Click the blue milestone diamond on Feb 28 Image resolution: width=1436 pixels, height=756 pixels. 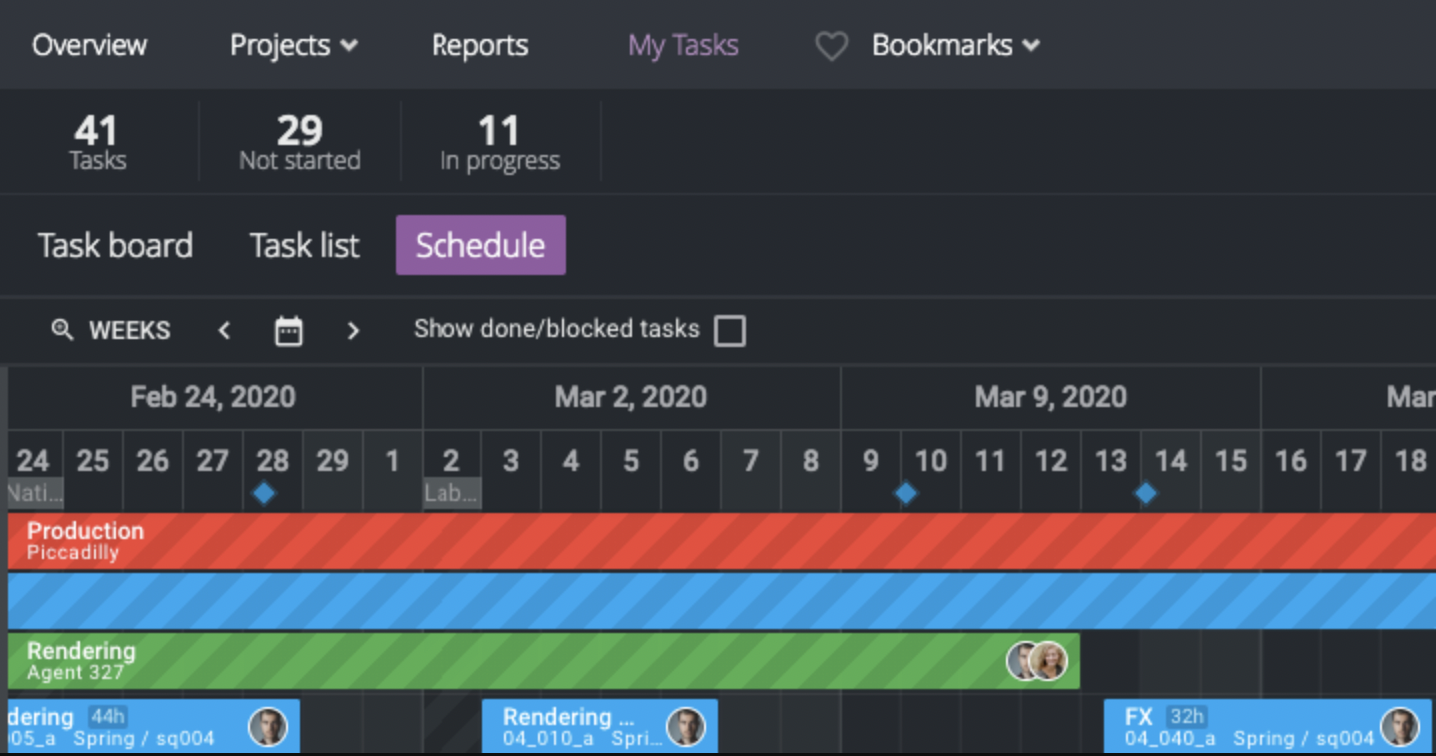tap(264, 493)
